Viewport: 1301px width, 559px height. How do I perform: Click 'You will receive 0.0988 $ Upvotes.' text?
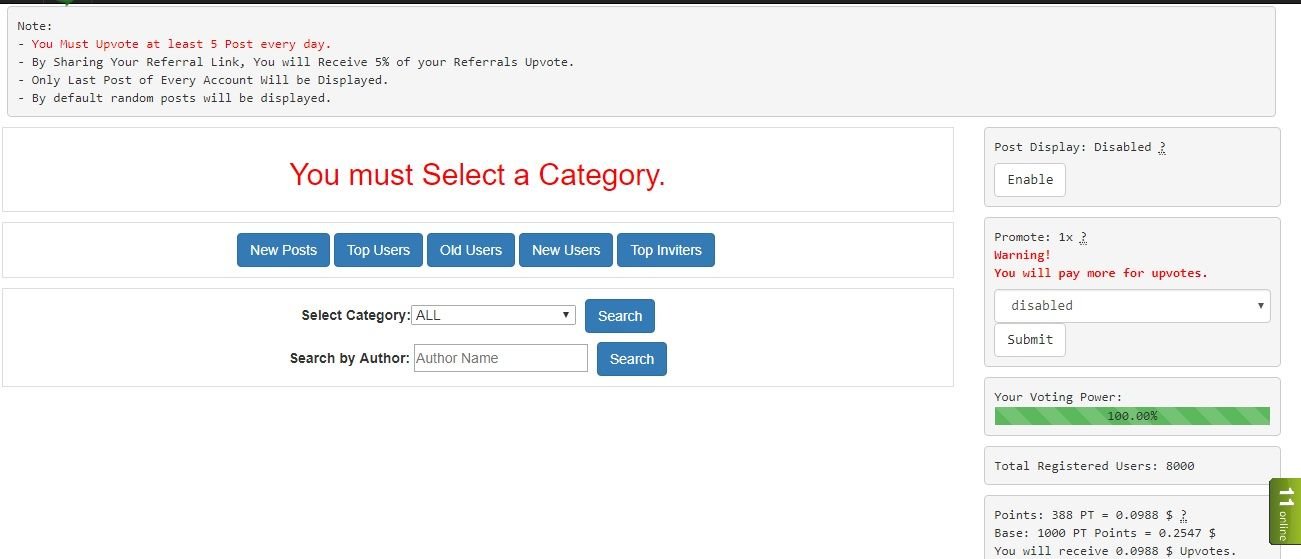tap(1115, 552)
